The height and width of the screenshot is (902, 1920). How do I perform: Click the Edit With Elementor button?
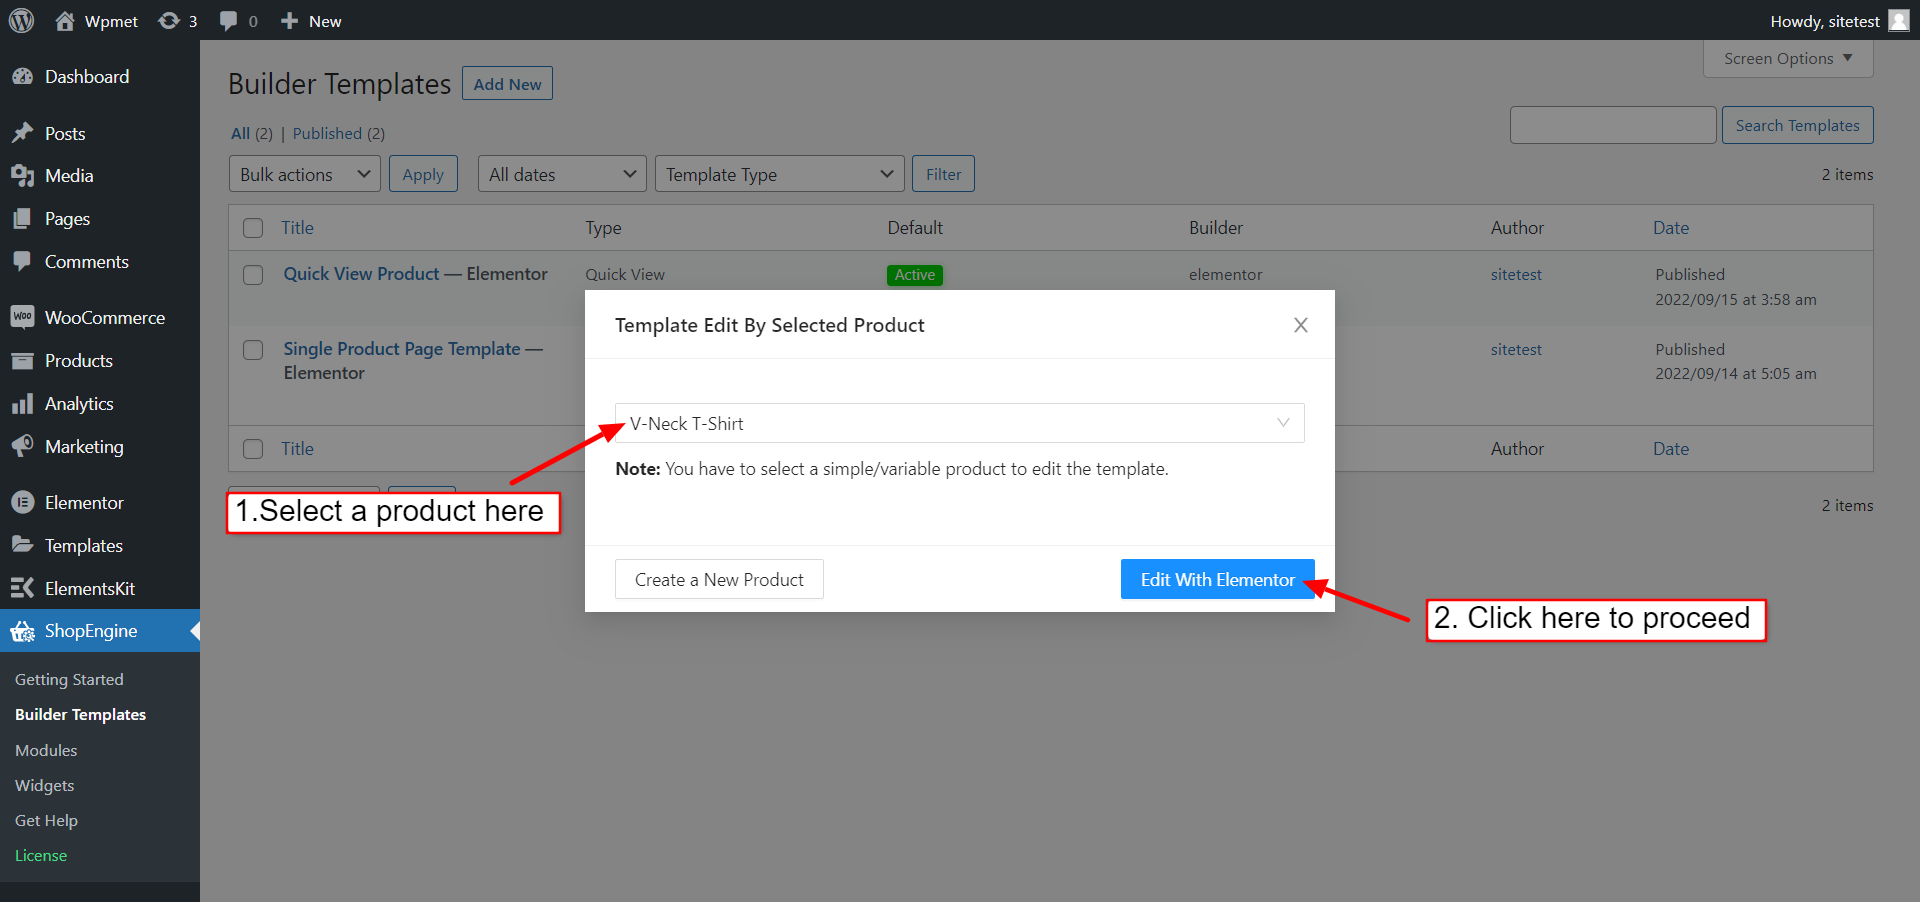click(x=1217, y=579)
